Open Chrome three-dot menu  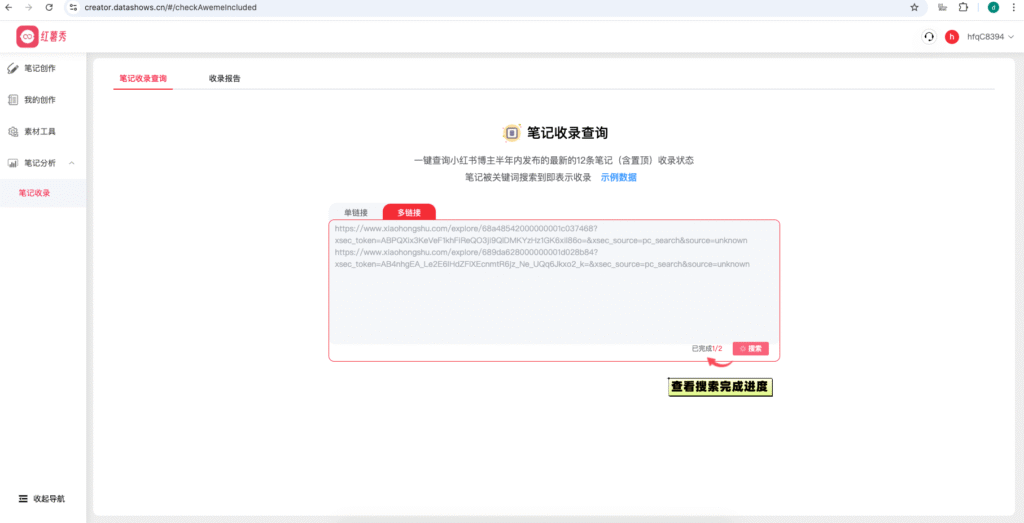point(1015,8)
